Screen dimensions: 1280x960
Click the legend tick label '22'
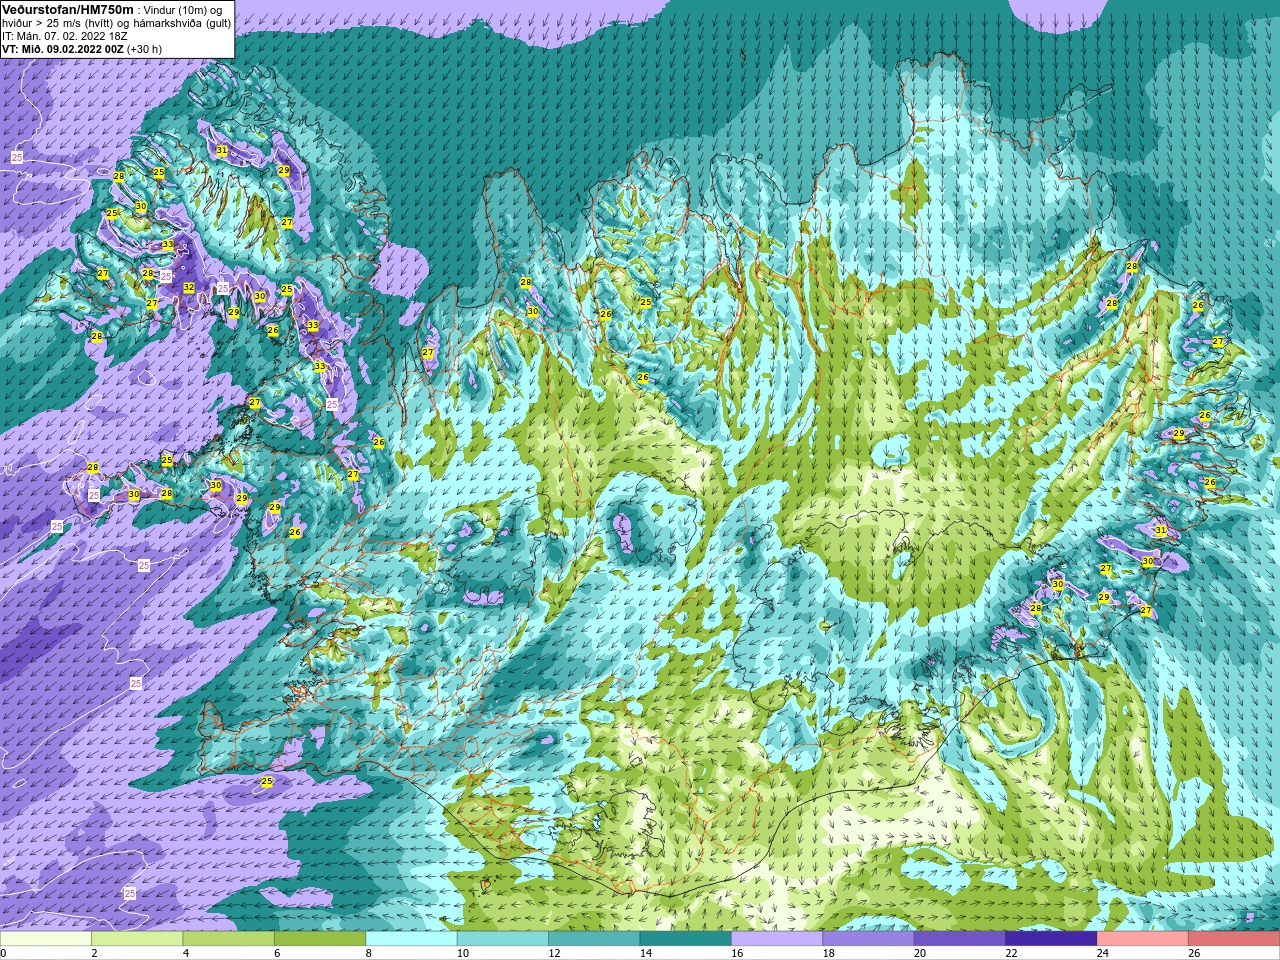(1012, 953)
